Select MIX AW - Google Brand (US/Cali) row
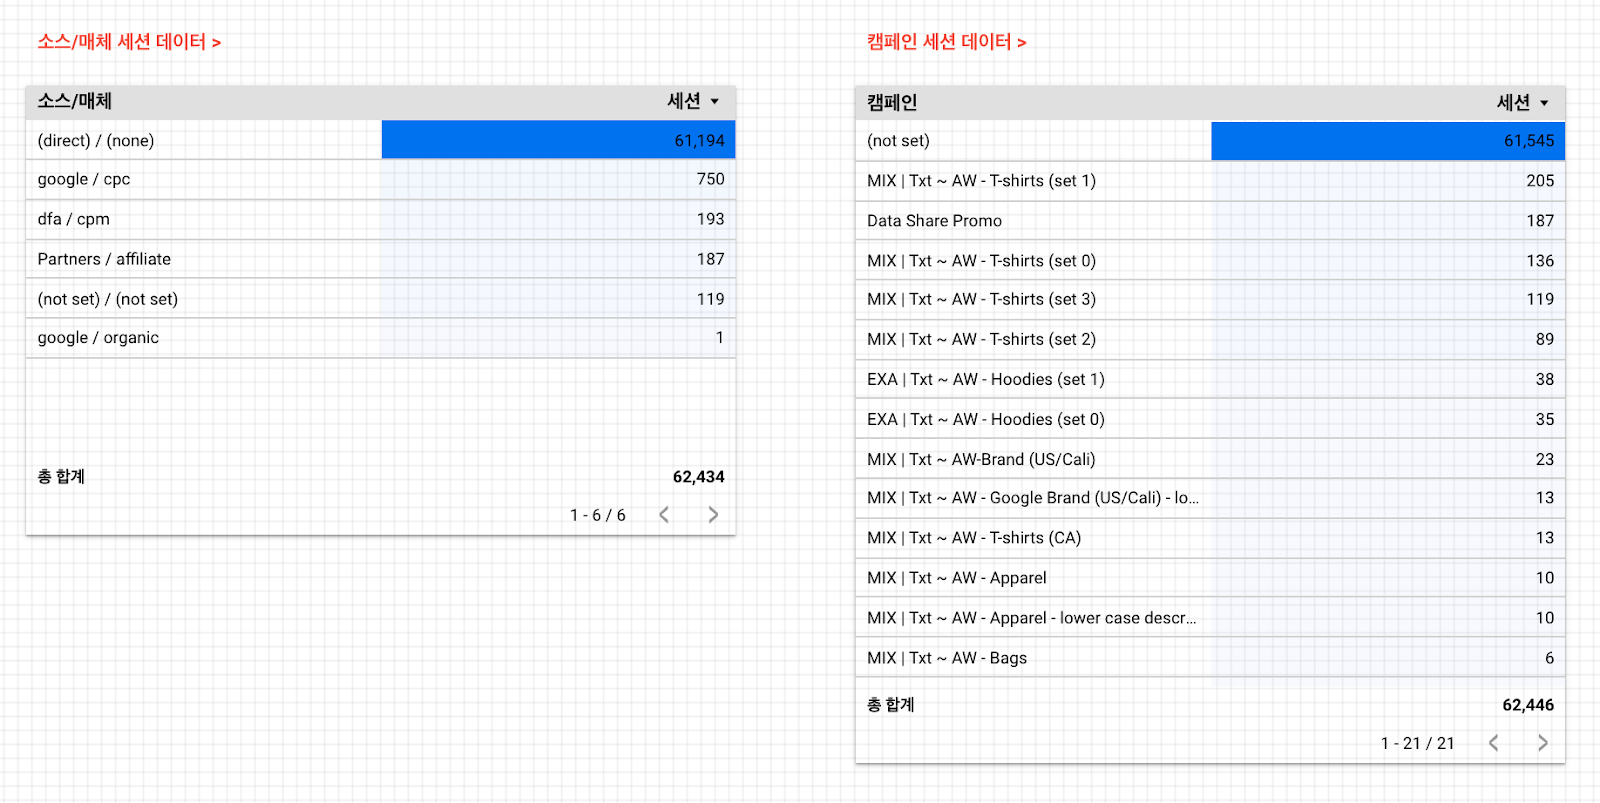The image size is (1600, 803). [x=1210, y=498]
